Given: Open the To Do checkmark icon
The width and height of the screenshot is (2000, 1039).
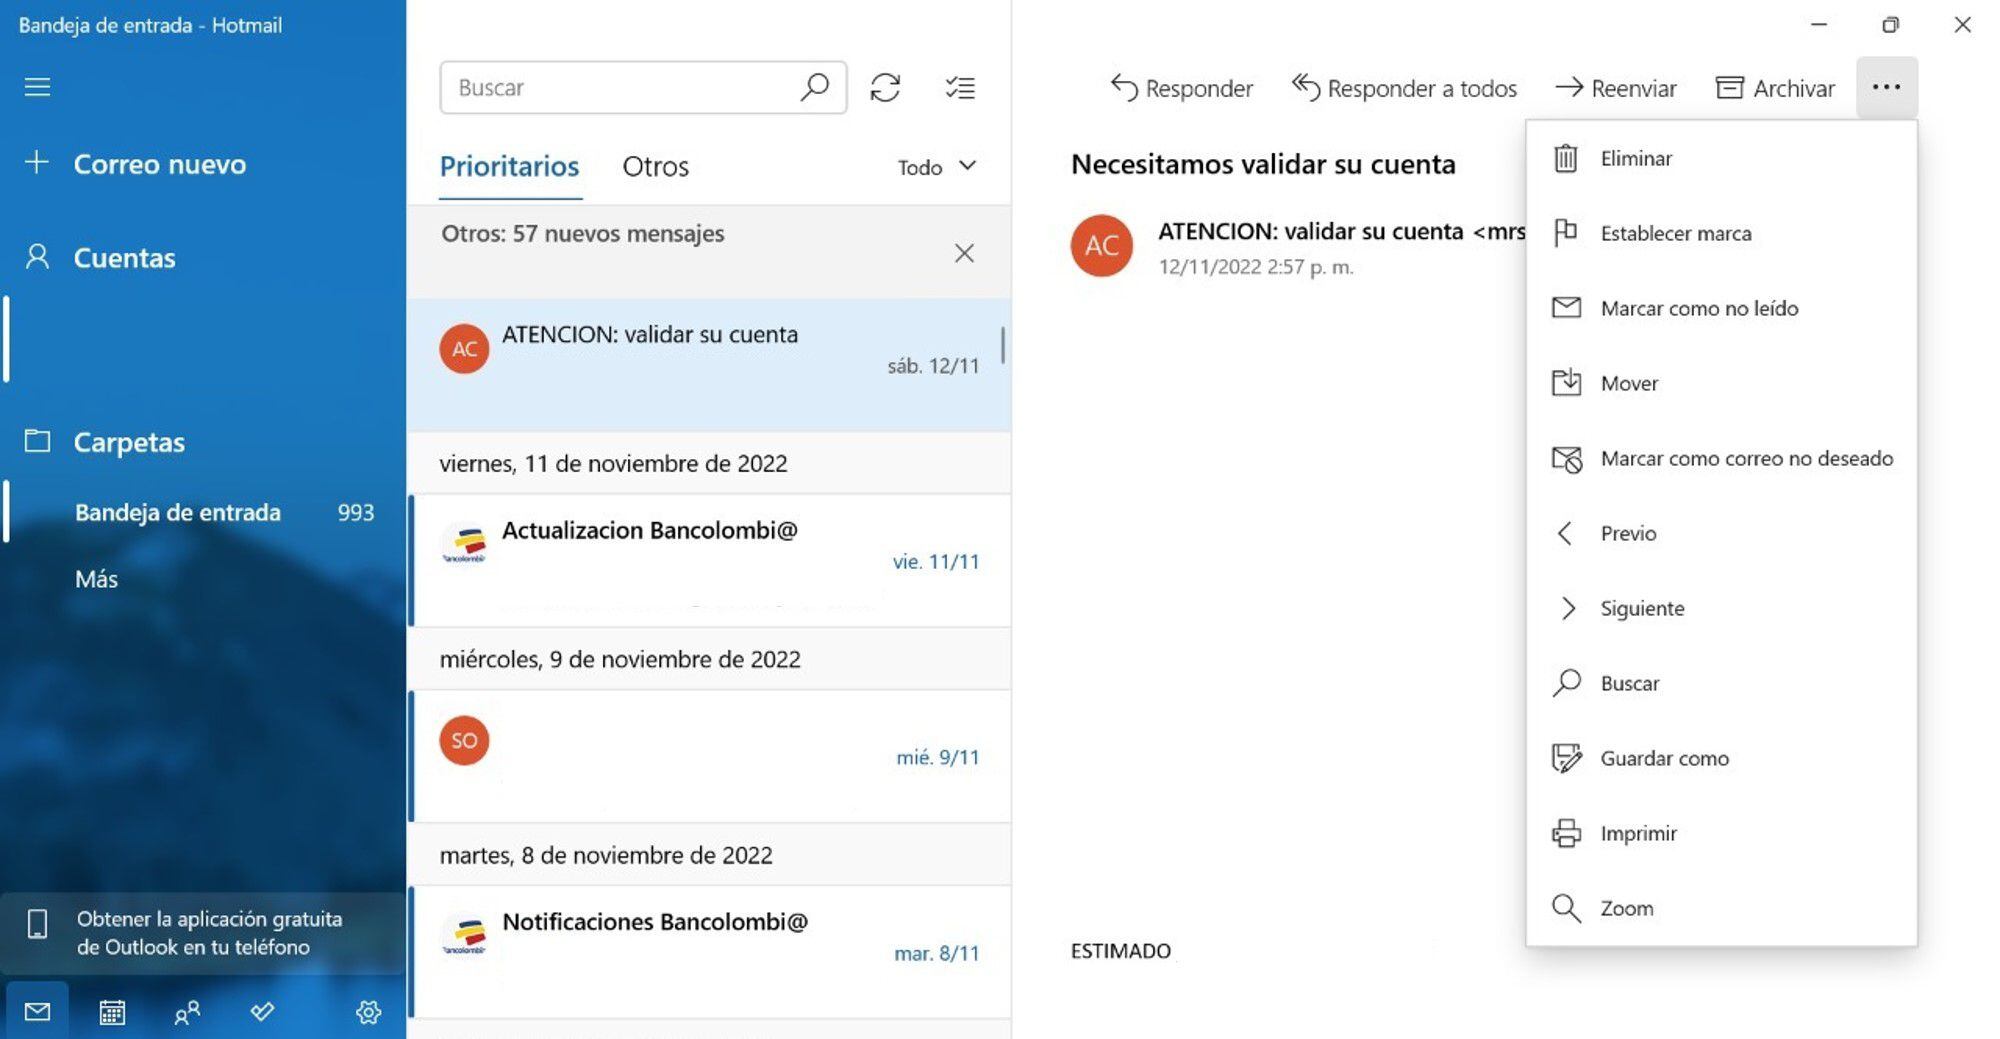Looking at the screenshot, I should (262, 1012).
